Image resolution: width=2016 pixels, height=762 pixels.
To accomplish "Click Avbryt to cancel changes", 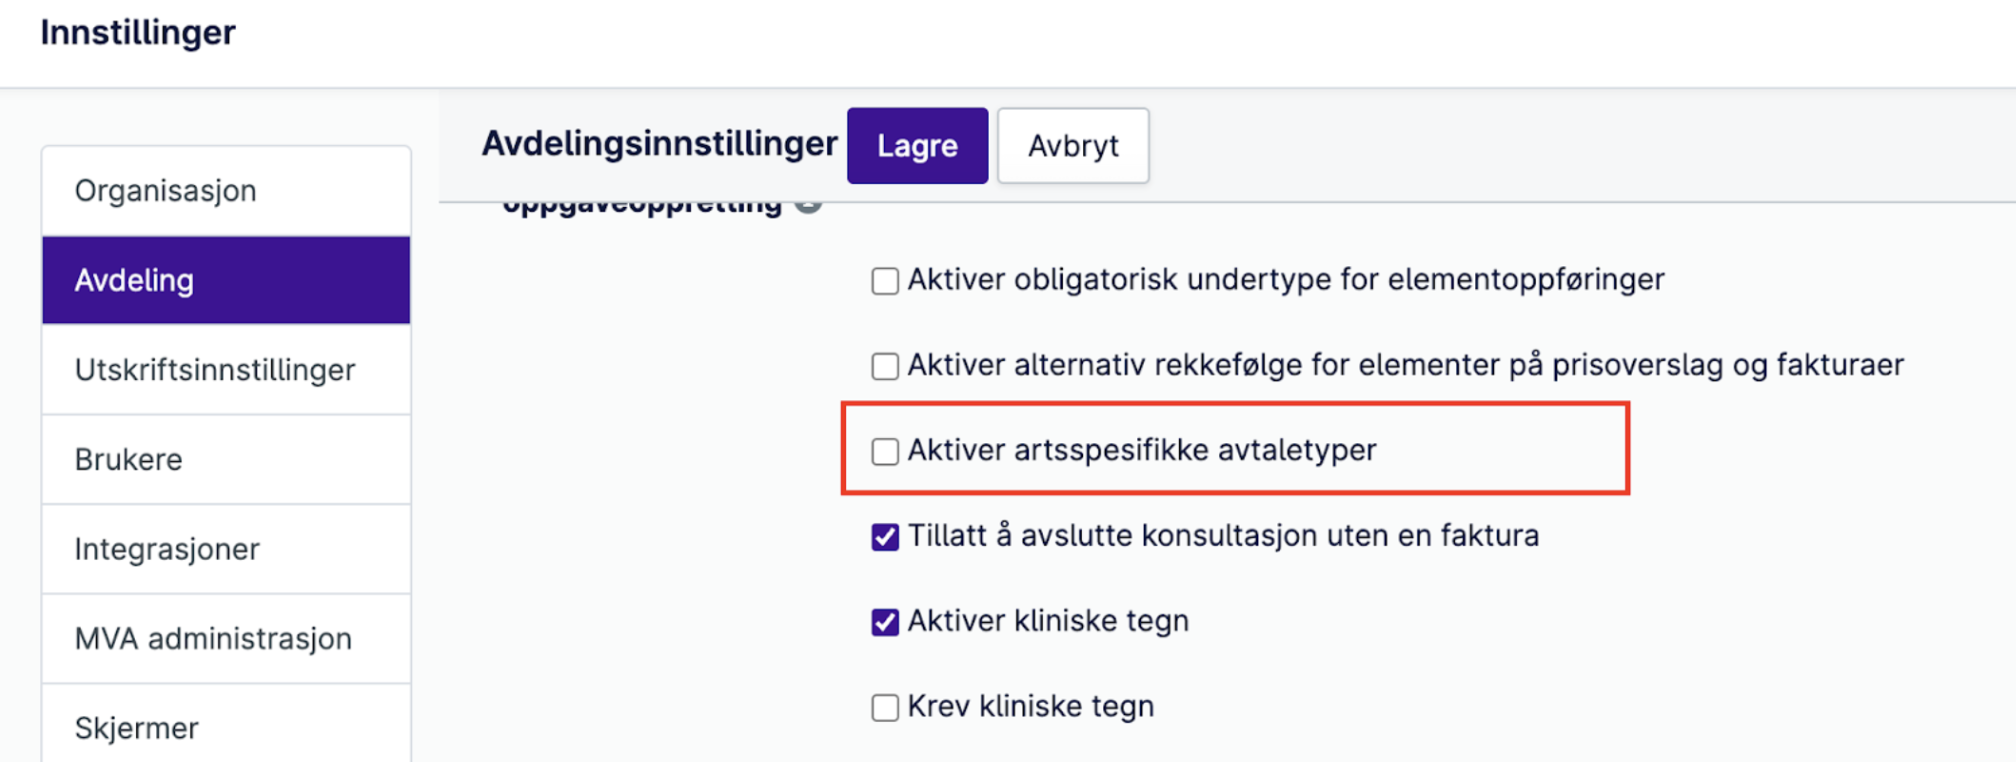I will [x=1073, y=146].
